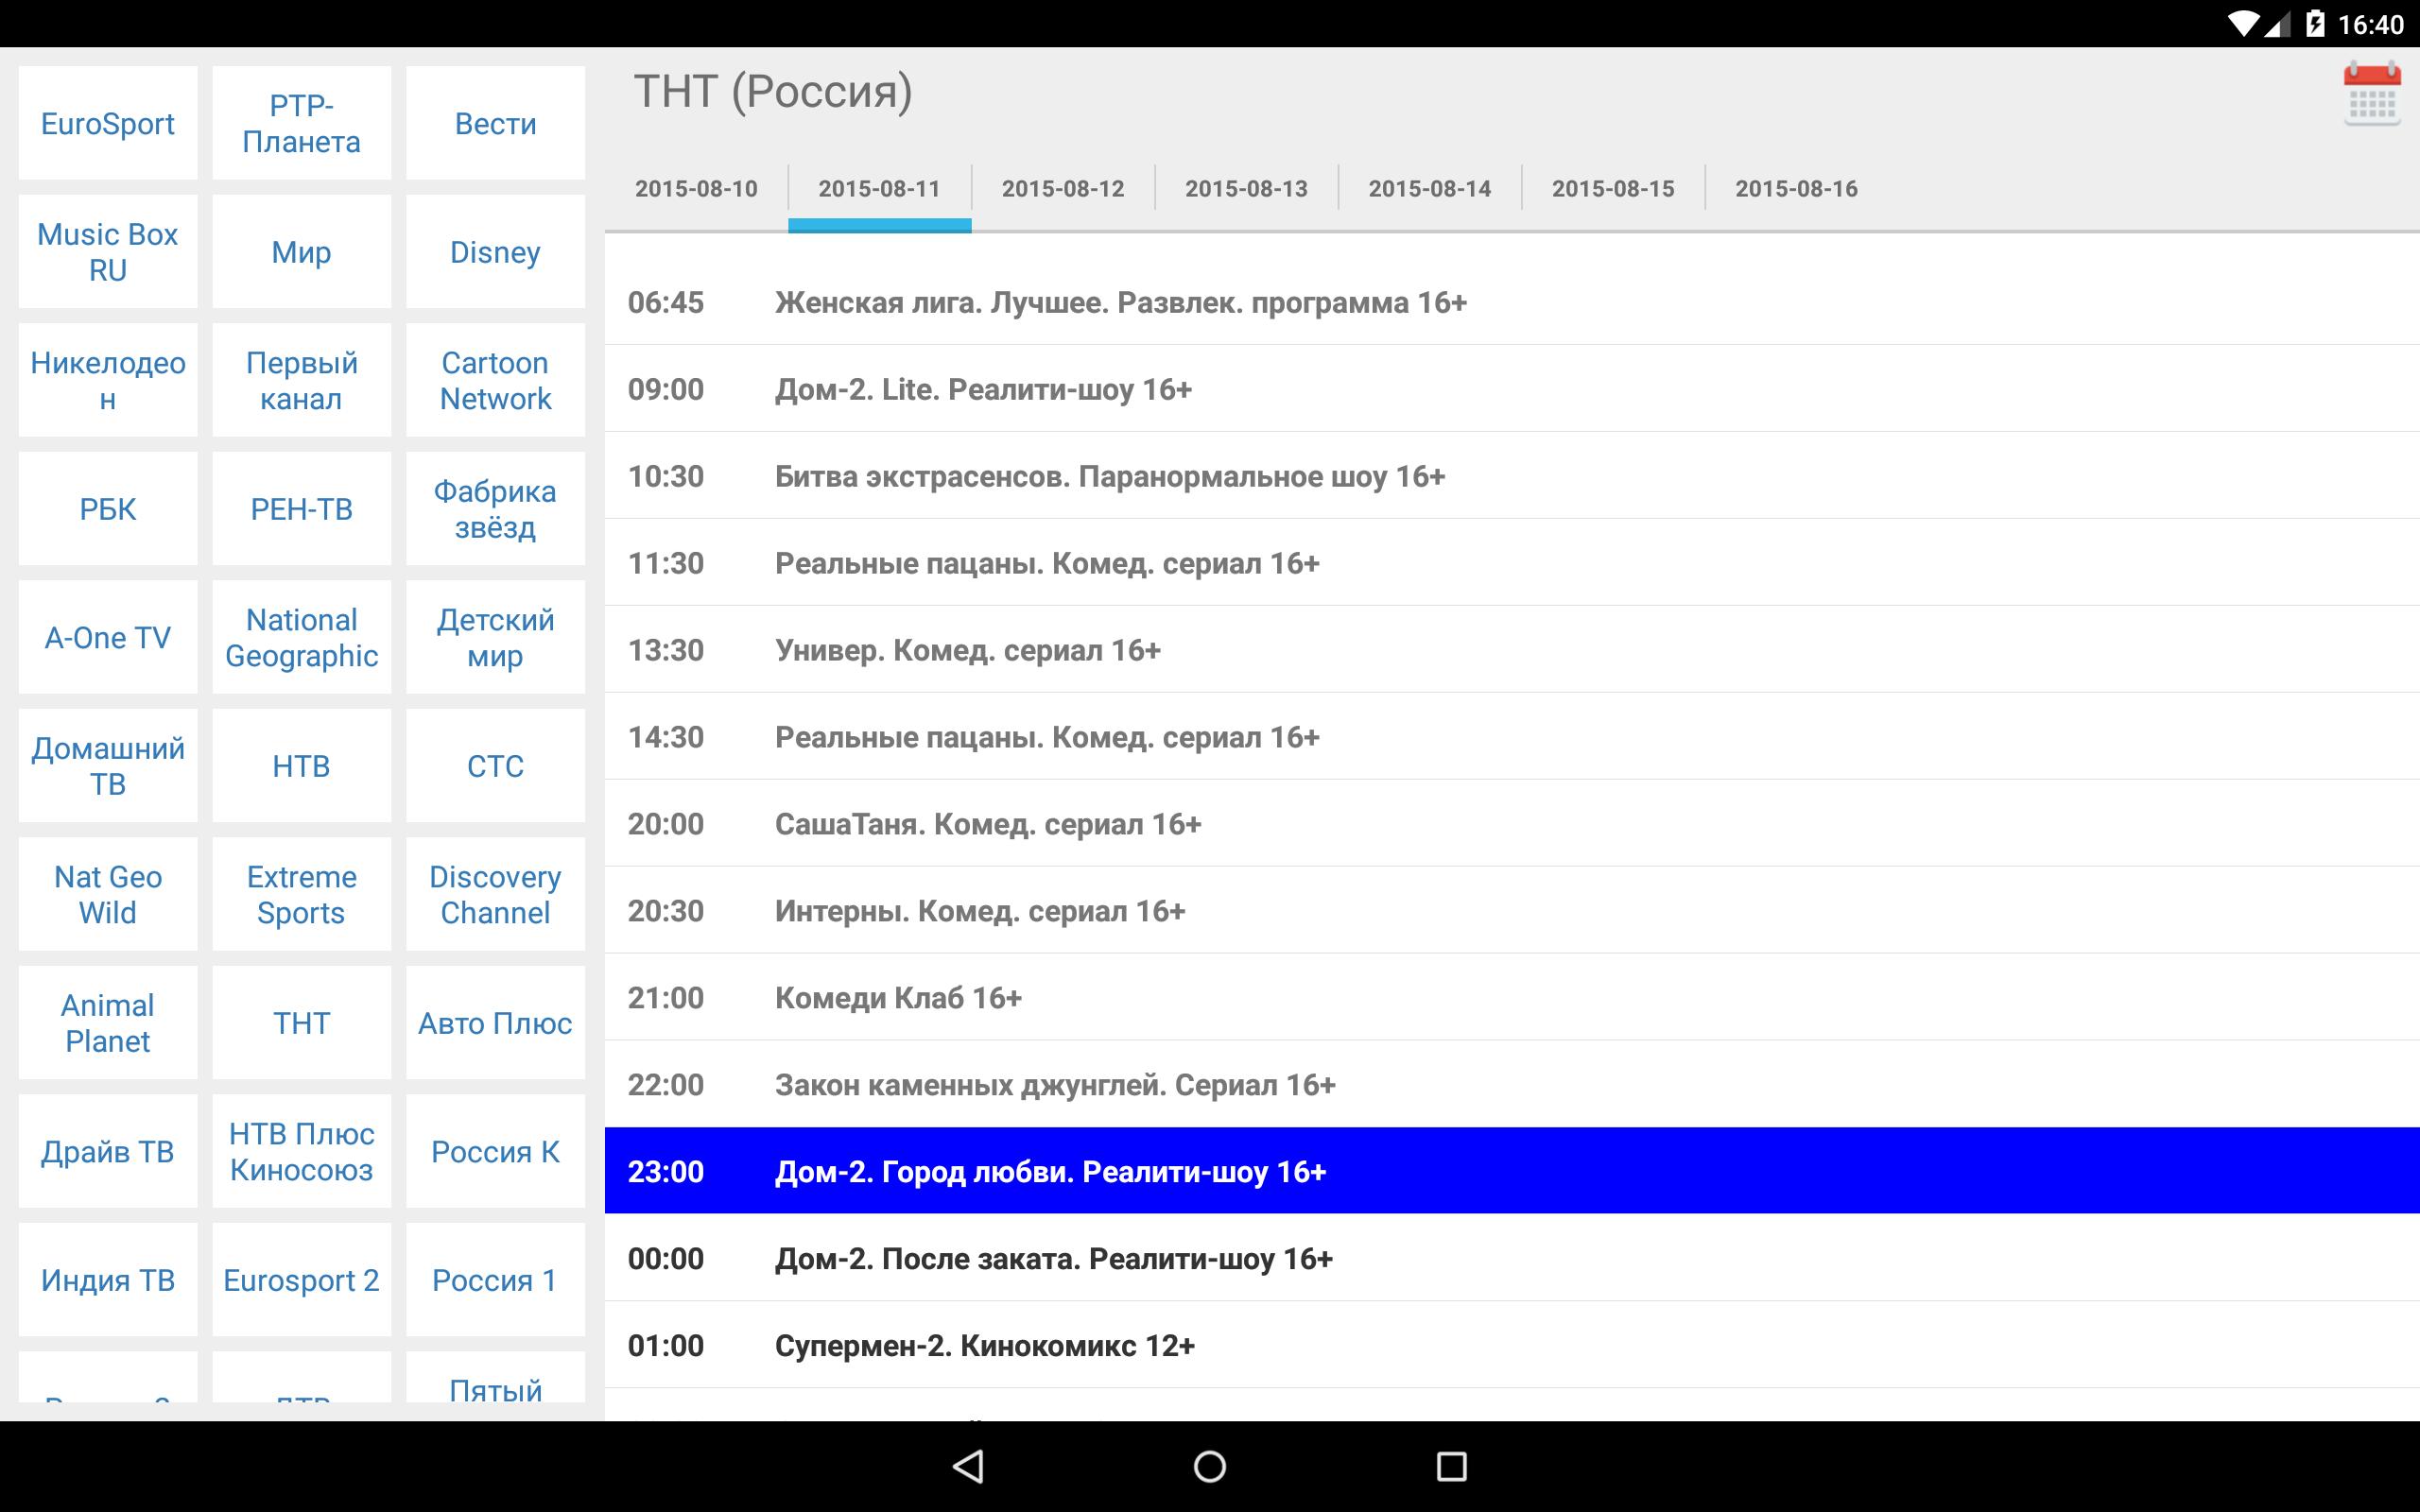Choose the Discovery Channel tile
Viewport: 2420px width, 1512px height.
(x=495, y=894)
